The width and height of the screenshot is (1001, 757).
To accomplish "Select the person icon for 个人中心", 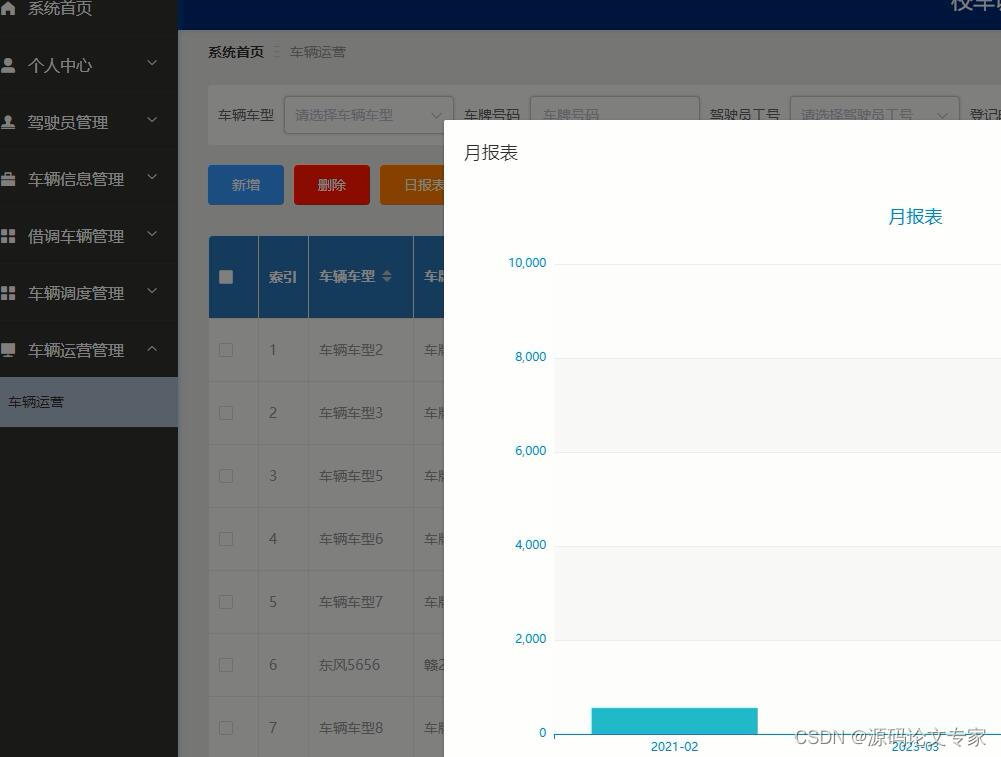I will [10, 64].
